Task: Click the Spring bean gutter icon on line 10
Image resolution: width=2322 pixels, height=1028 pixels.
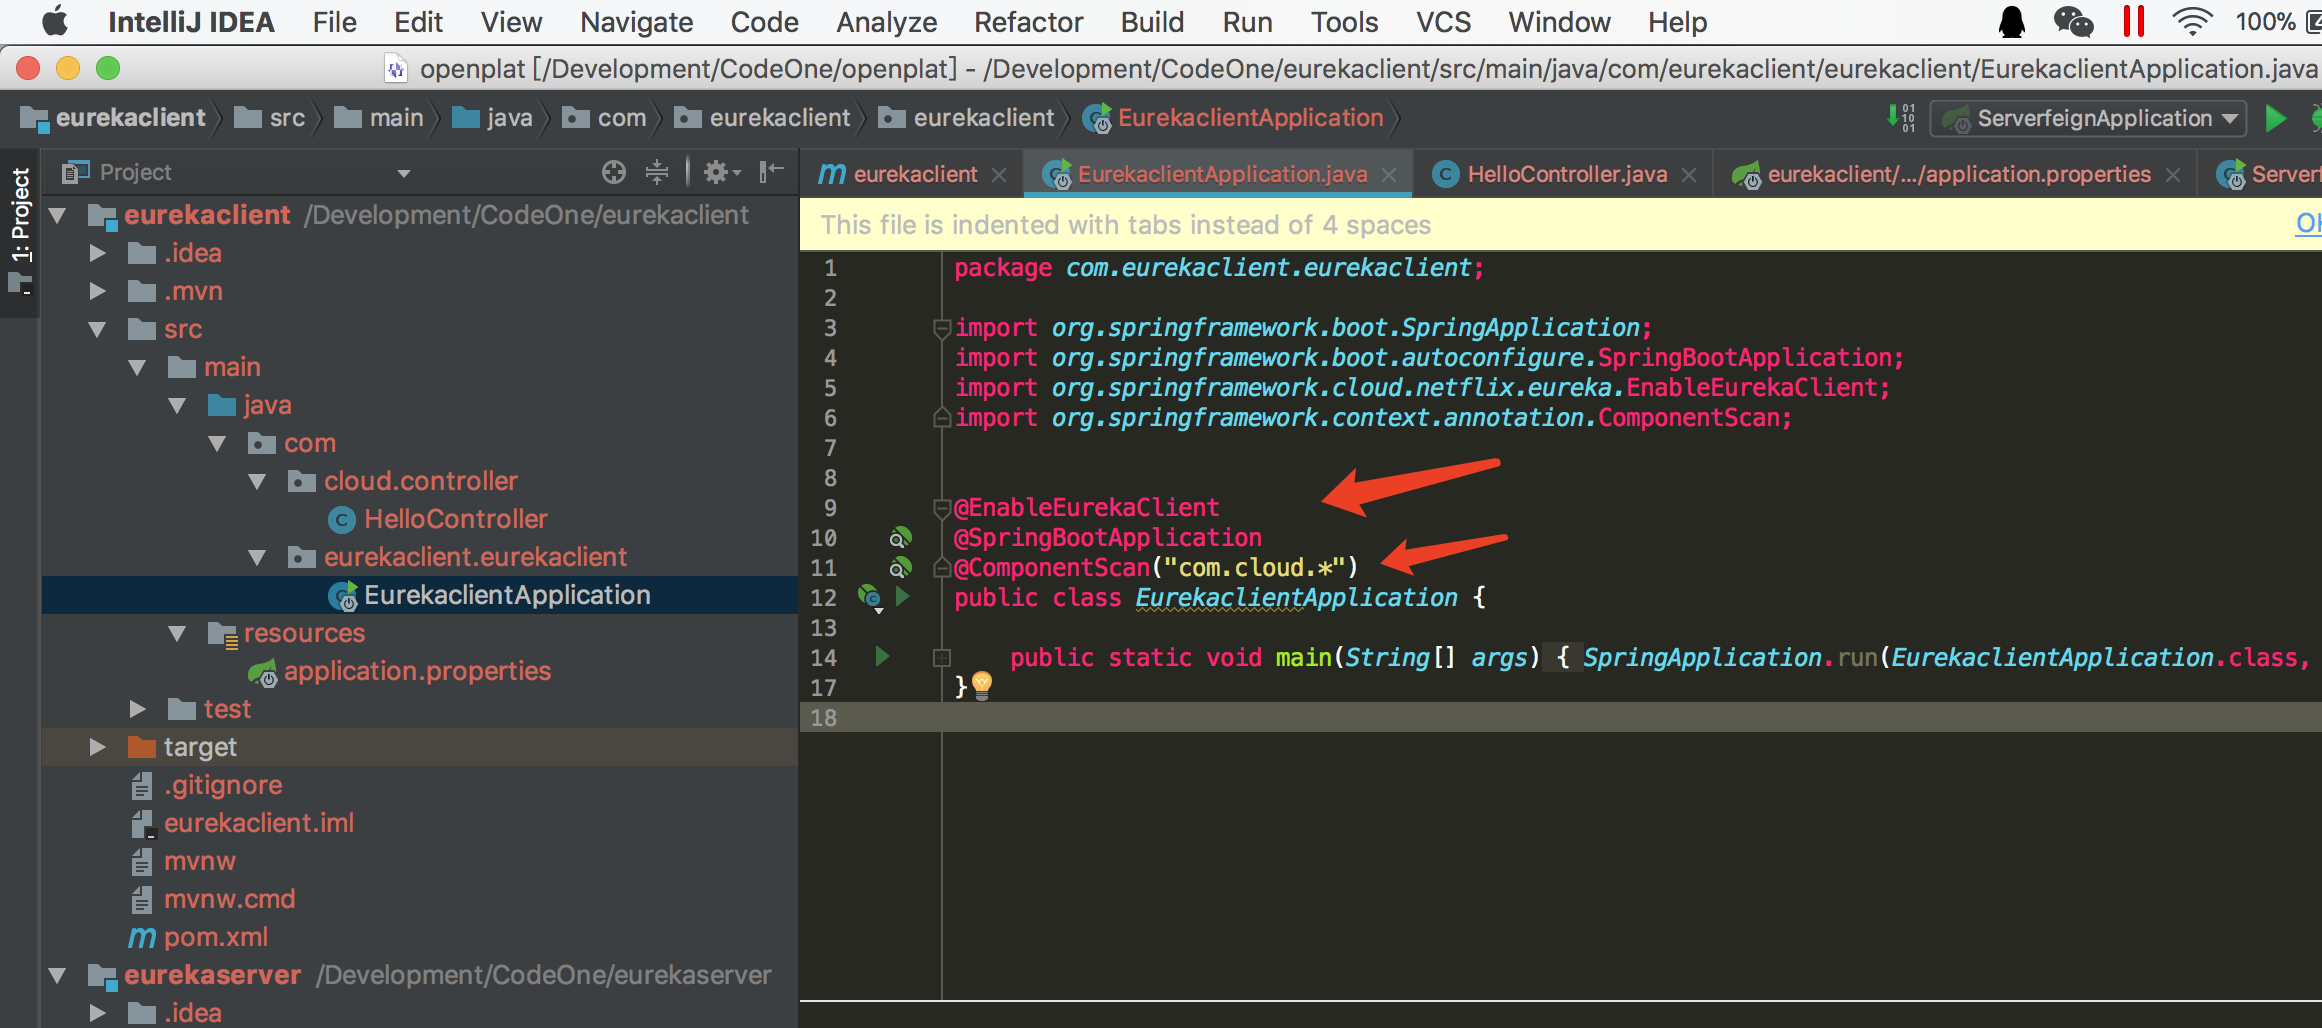Action: pyautogui.click(x=900, y=538)
